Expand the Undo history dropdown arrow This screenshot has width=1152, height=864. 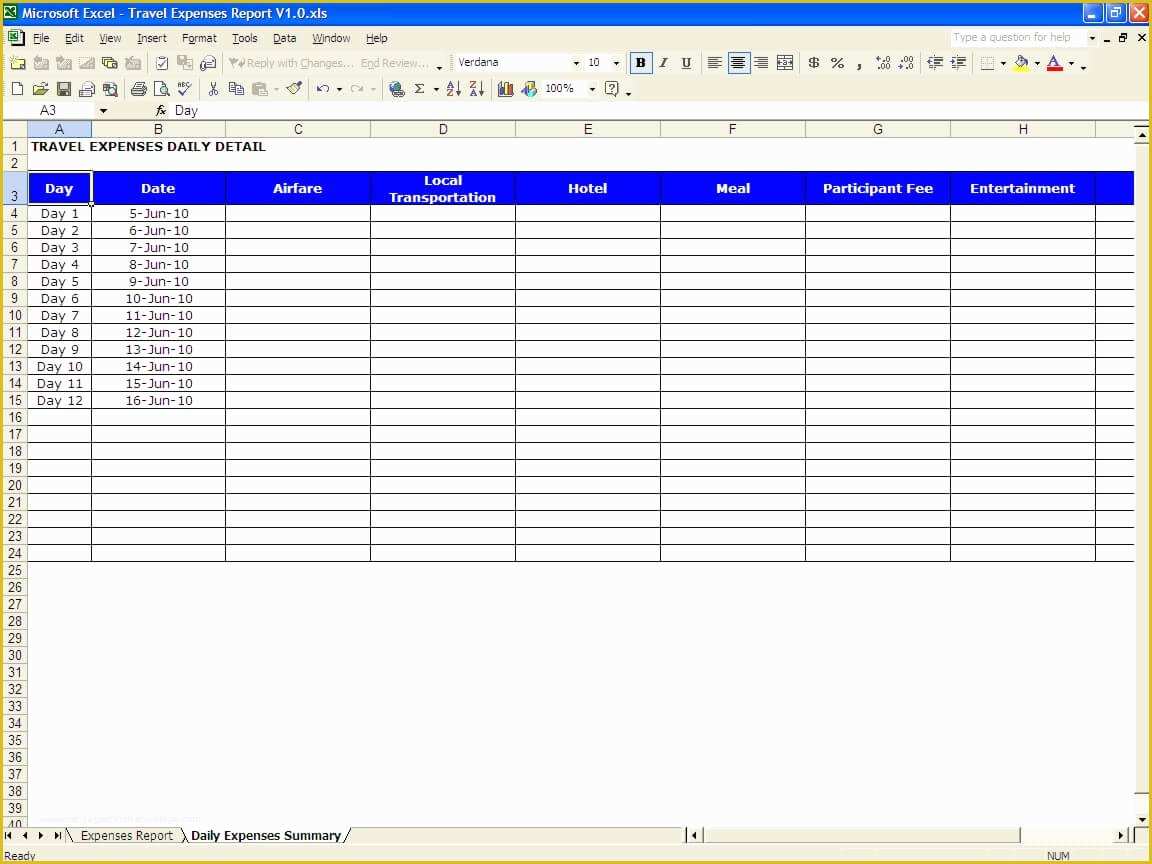339,89
